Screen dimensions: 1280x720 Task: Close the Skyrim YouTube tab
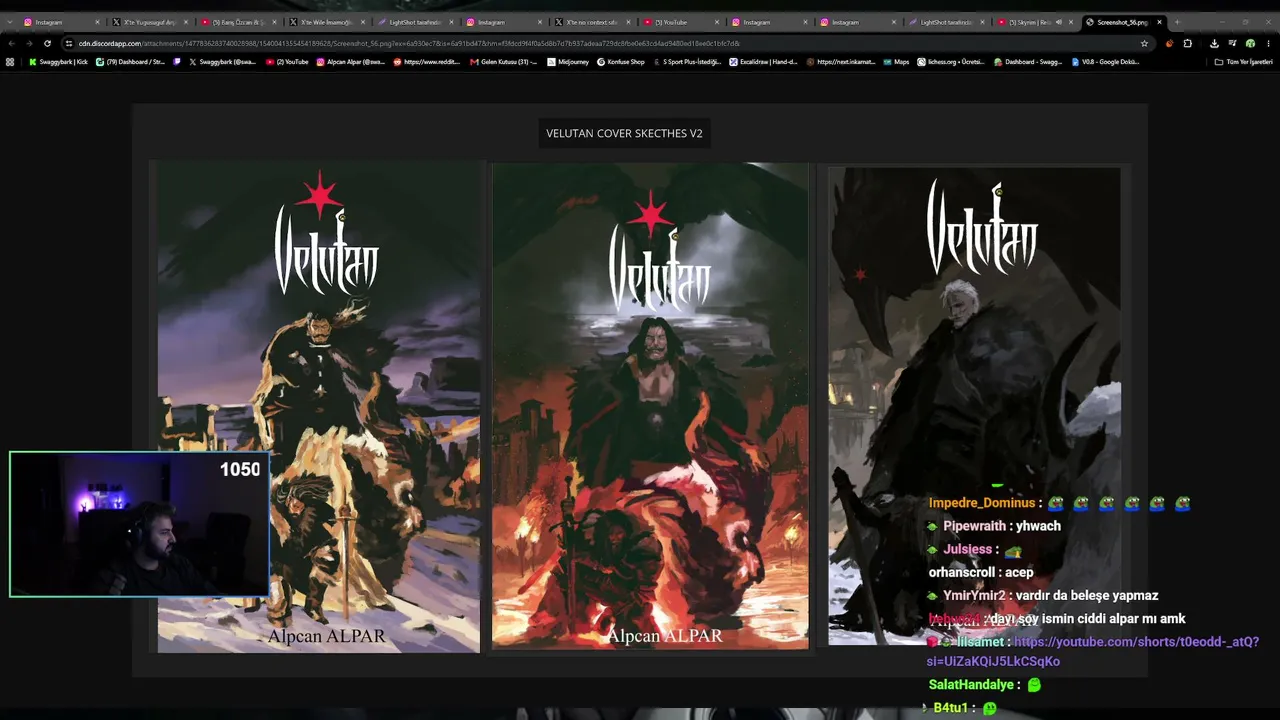pos(1071,22)
